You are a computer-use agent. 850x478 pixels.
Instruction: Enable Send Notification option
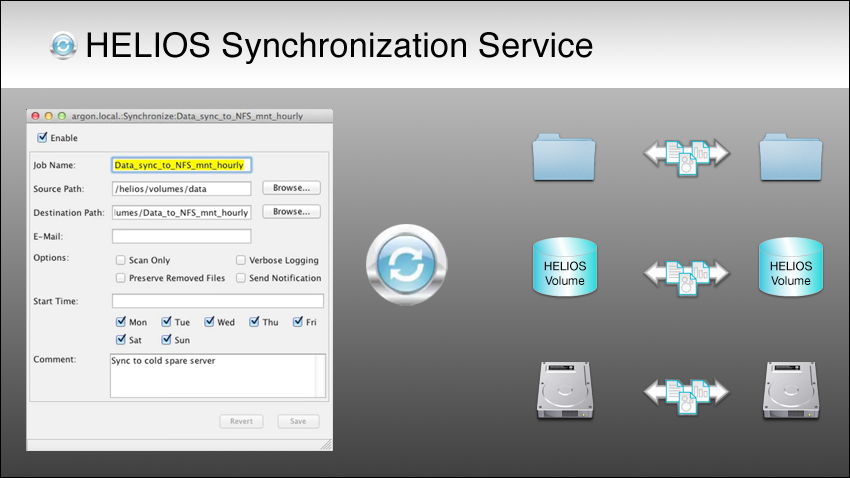click(x=241, y=278)
